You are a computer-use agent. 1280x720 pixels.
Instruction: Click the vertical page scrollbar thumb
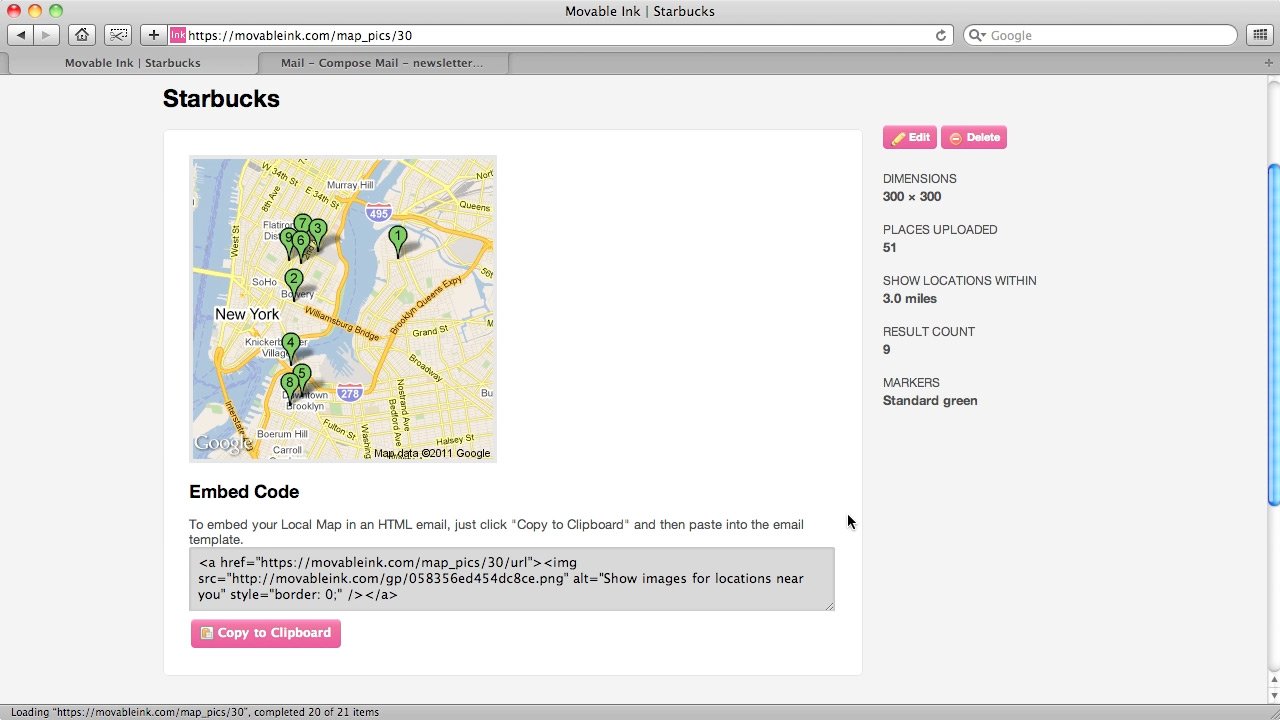(1273, 335)
